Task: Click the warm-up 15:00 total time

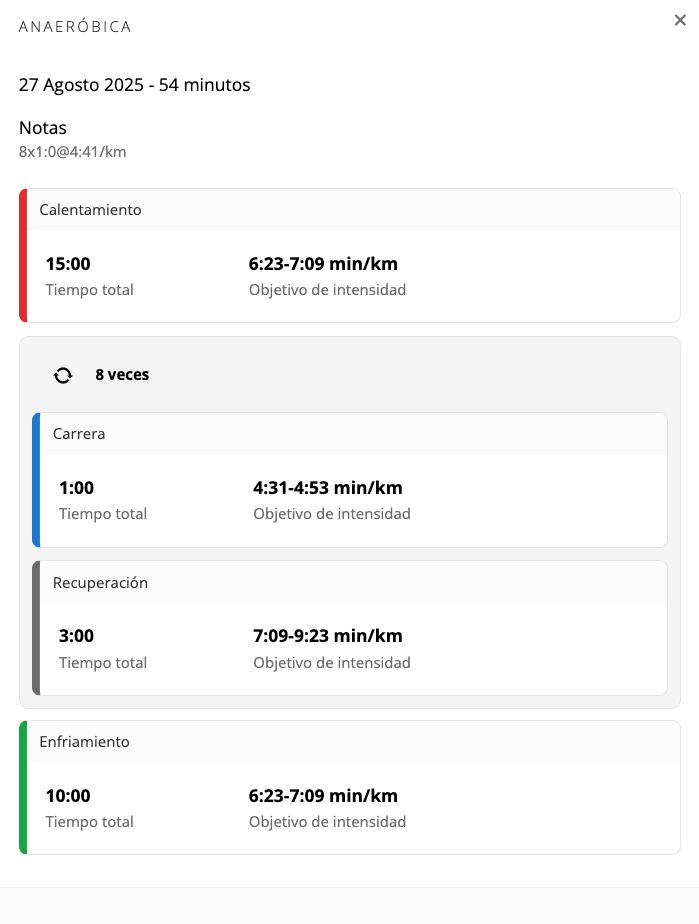Action: pos(68,264)
